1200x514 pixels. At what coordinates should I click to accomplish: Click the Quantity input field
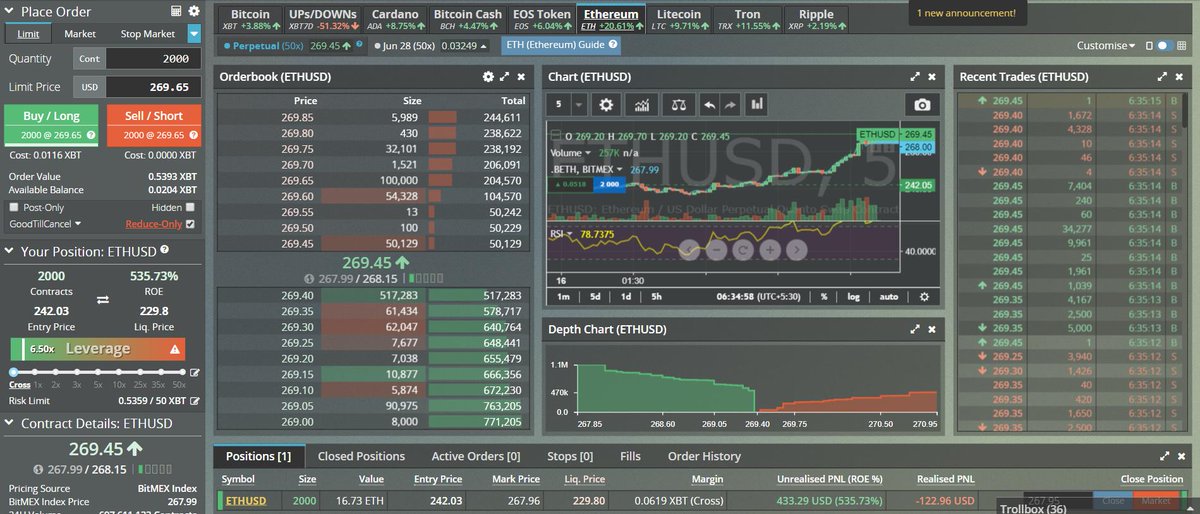pos(153,59)
